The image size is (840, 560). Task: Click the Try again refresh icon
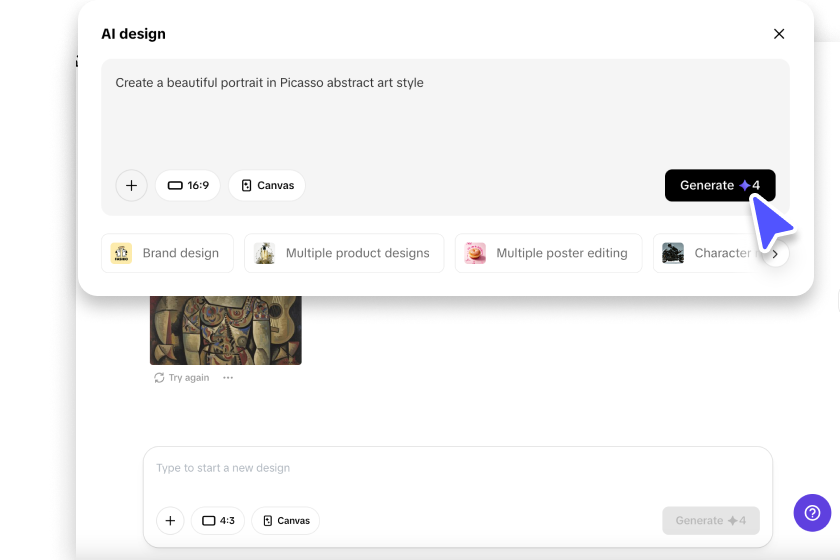pyautogui.click(x=159, y=378)
